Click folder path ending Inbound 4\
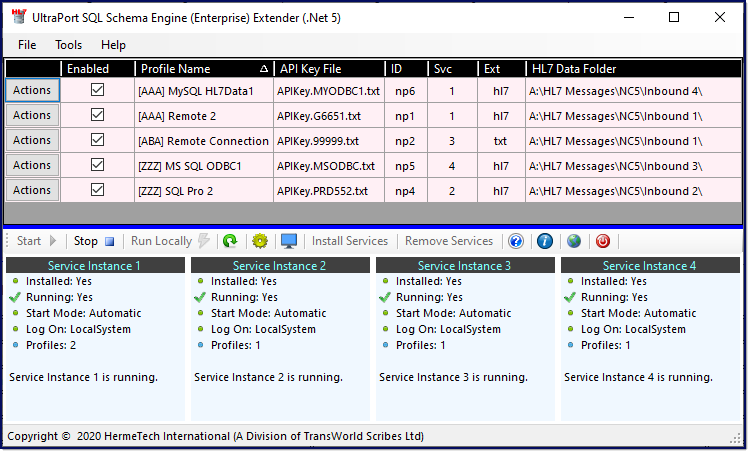Viewport: 750px width, 453px height. 633,91
